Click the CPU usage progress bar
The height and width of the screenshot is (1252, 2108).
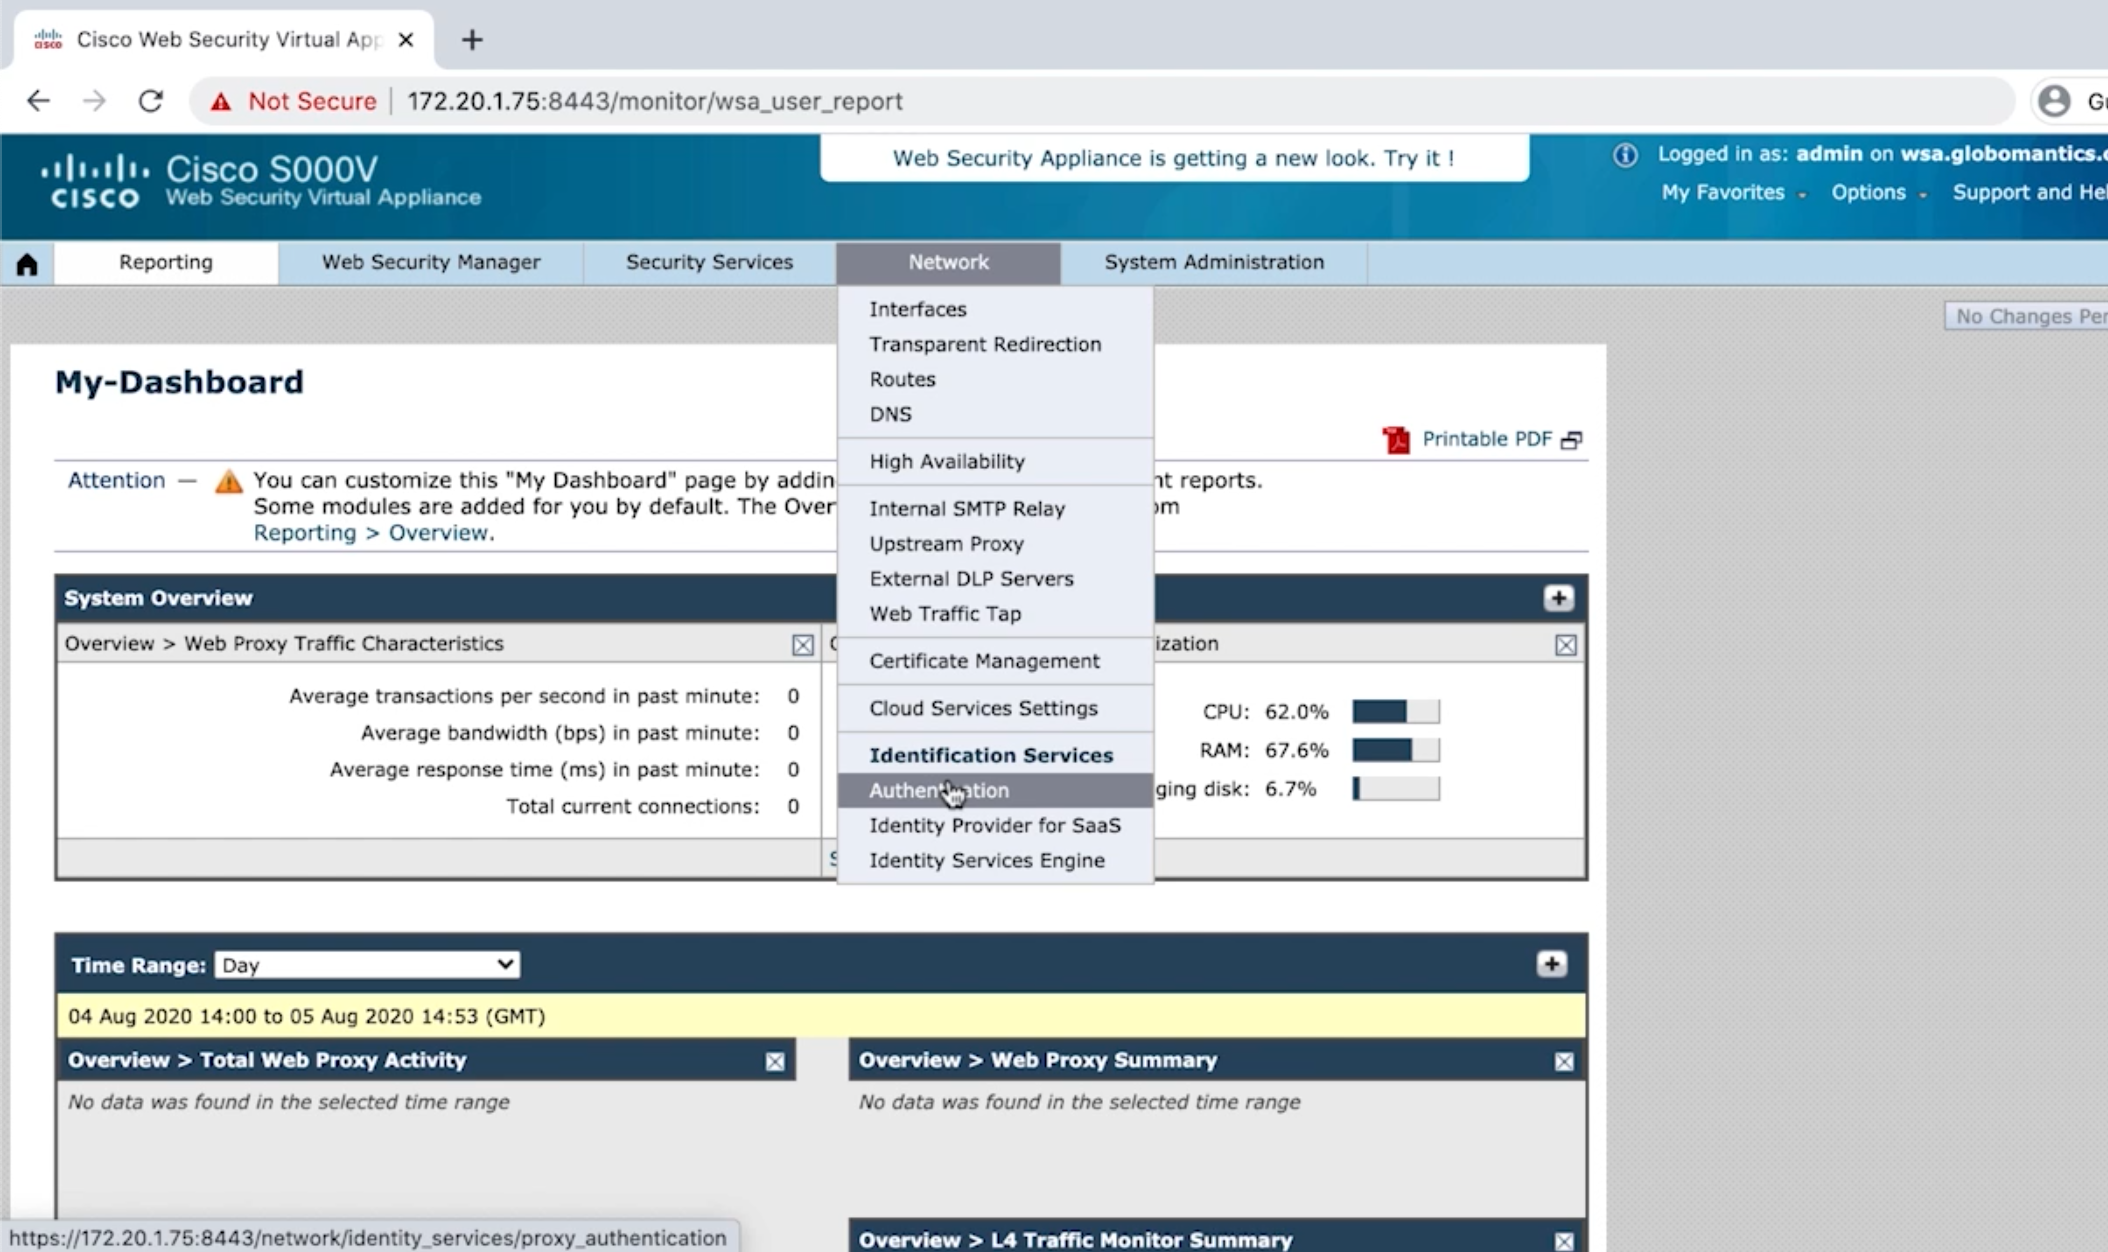[1396, 711]
